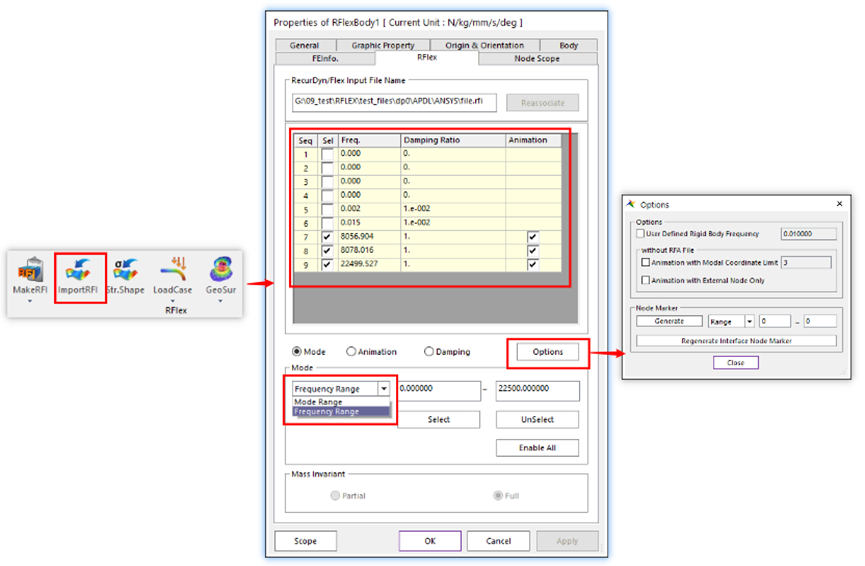This screenshot has height=566, width=865.
Task: Select the Partial mass invariant radio
Action: point(335,495)
